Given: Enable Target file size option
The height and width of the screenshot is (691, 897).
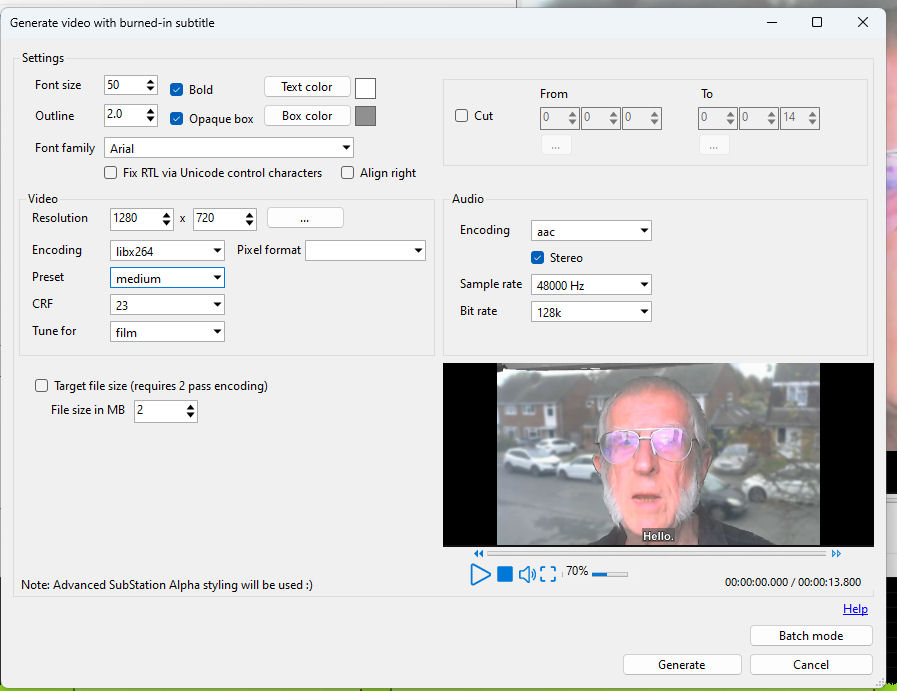Looking at the screenshot, I should [42, 386].
